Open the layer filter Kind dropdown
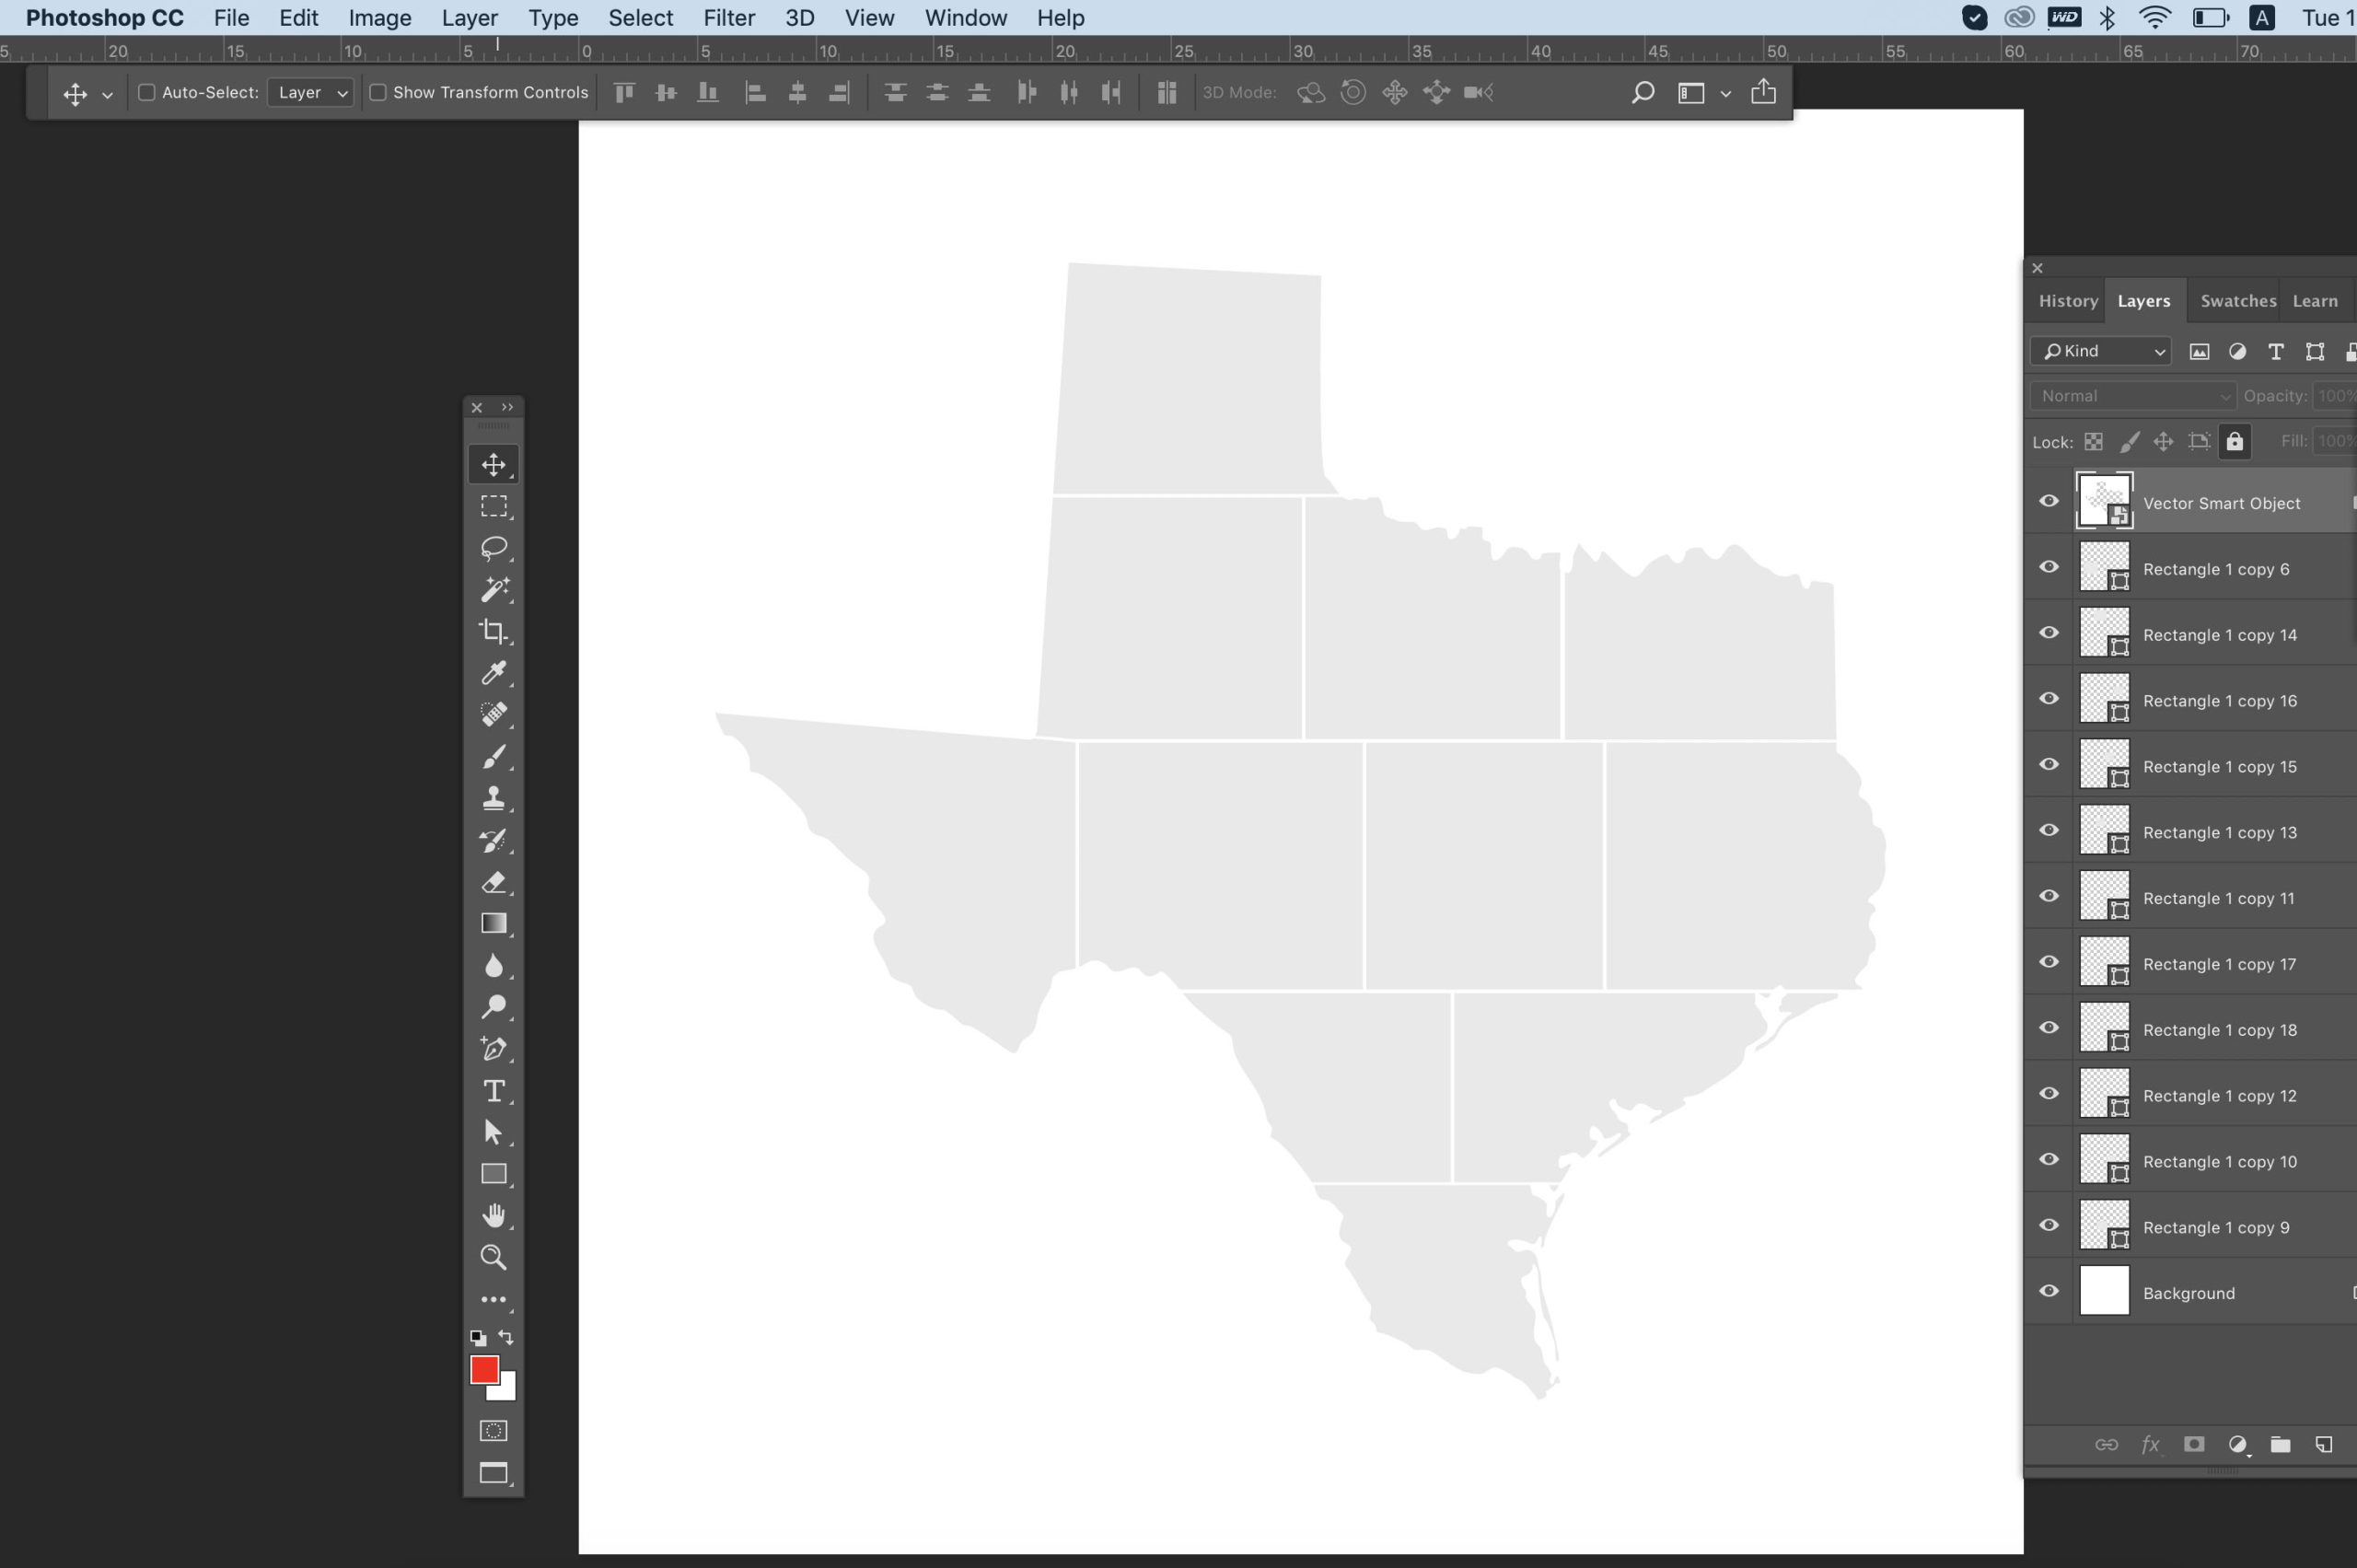2357x1568 pixels. click(2100, 351)
